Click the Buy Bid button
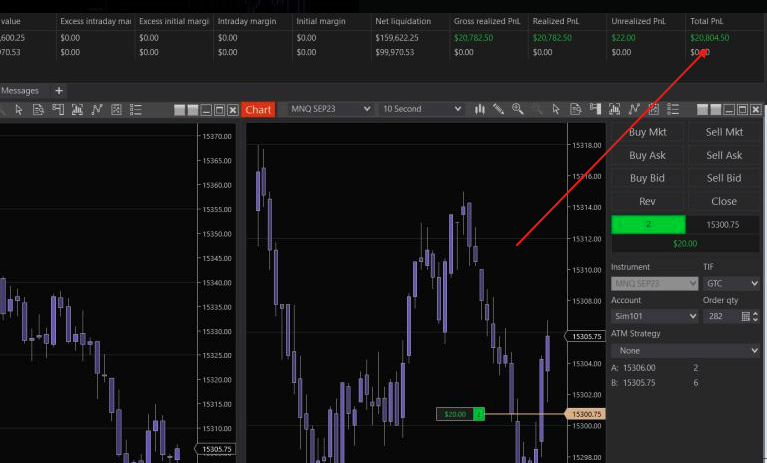767x463 pixels. (647, 178)
